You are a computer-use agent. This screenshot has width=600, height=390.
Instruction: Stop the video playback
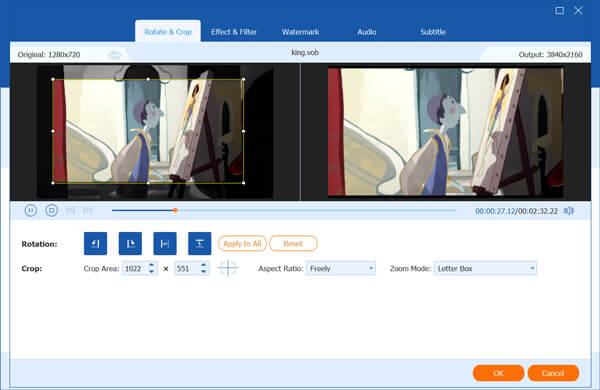[x=52, y=211]
